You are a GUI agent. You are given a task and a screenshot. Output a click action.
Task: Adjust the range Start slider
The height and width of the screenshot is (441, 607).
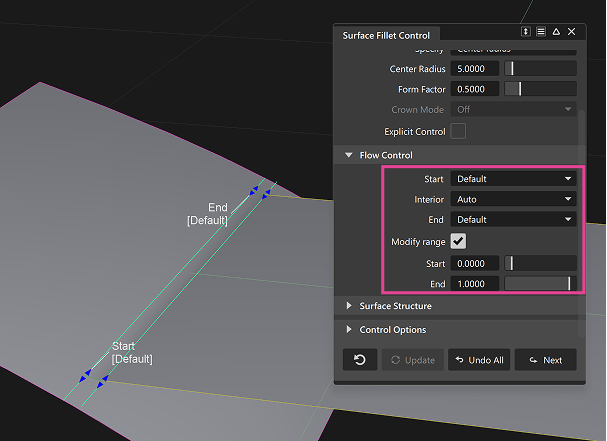pyautogui.click(x=540, y=264)
